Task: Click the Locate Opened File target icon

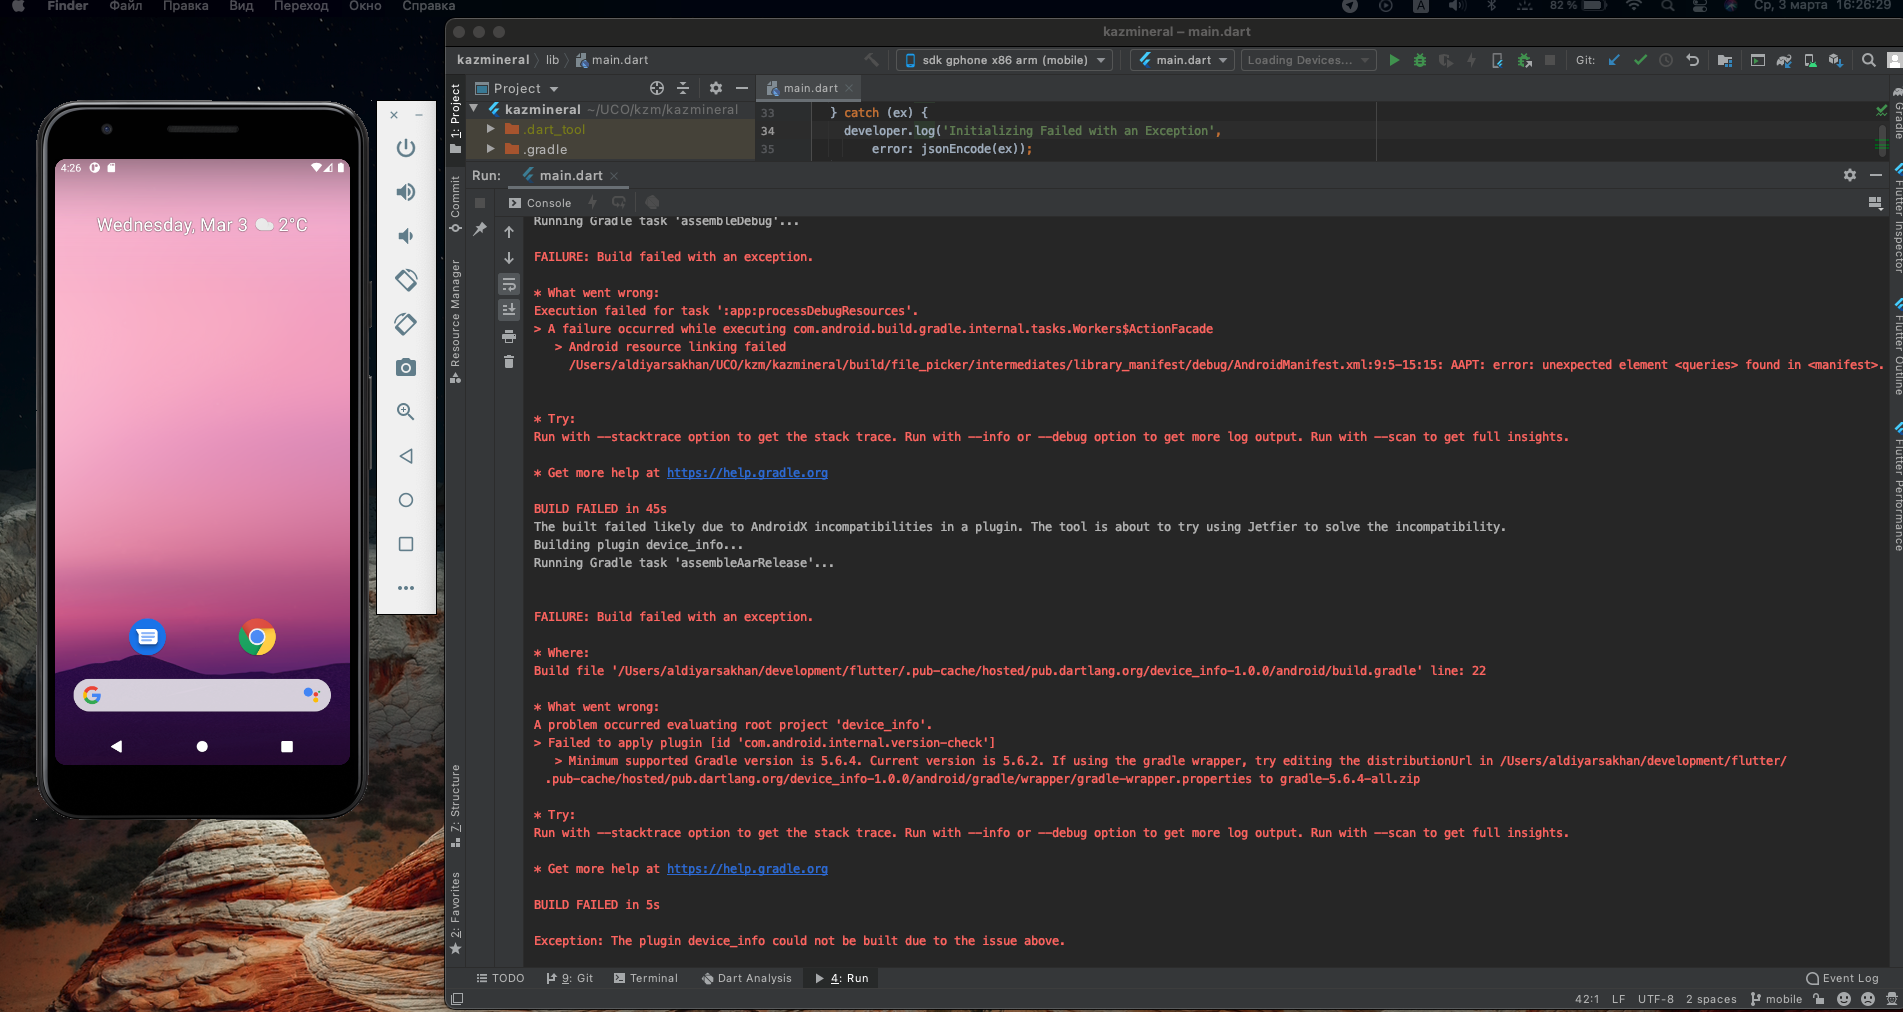Action: pyautogui.click(x=657, y=88)
